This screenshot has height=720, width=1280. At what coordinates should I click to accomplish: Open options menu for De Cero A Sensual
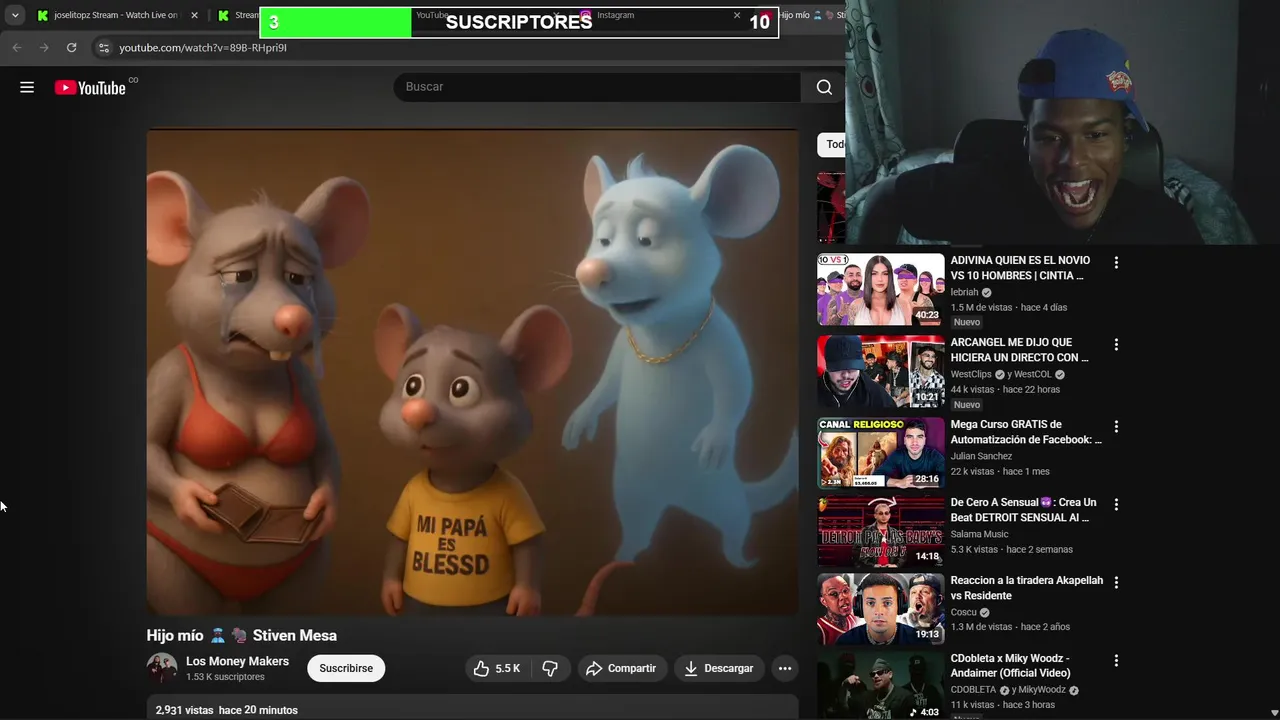point(1116,505)
